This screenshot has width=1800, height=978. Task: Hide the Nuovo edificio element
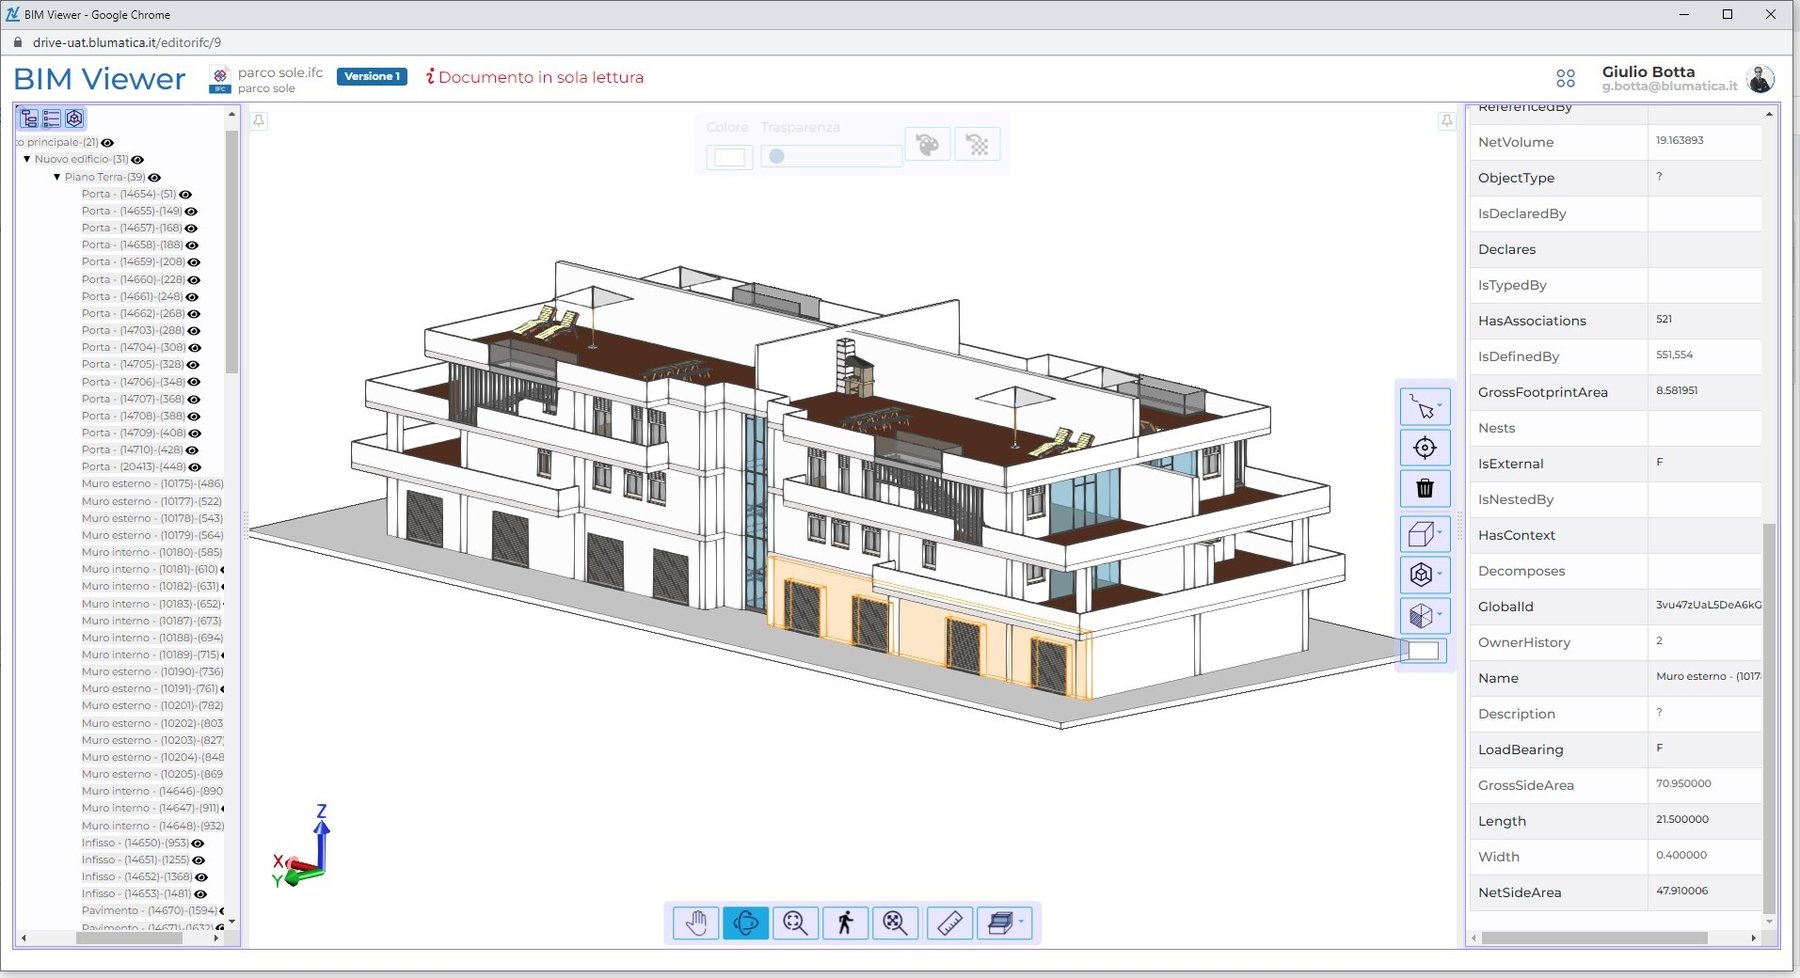click(x=137, y=159)
